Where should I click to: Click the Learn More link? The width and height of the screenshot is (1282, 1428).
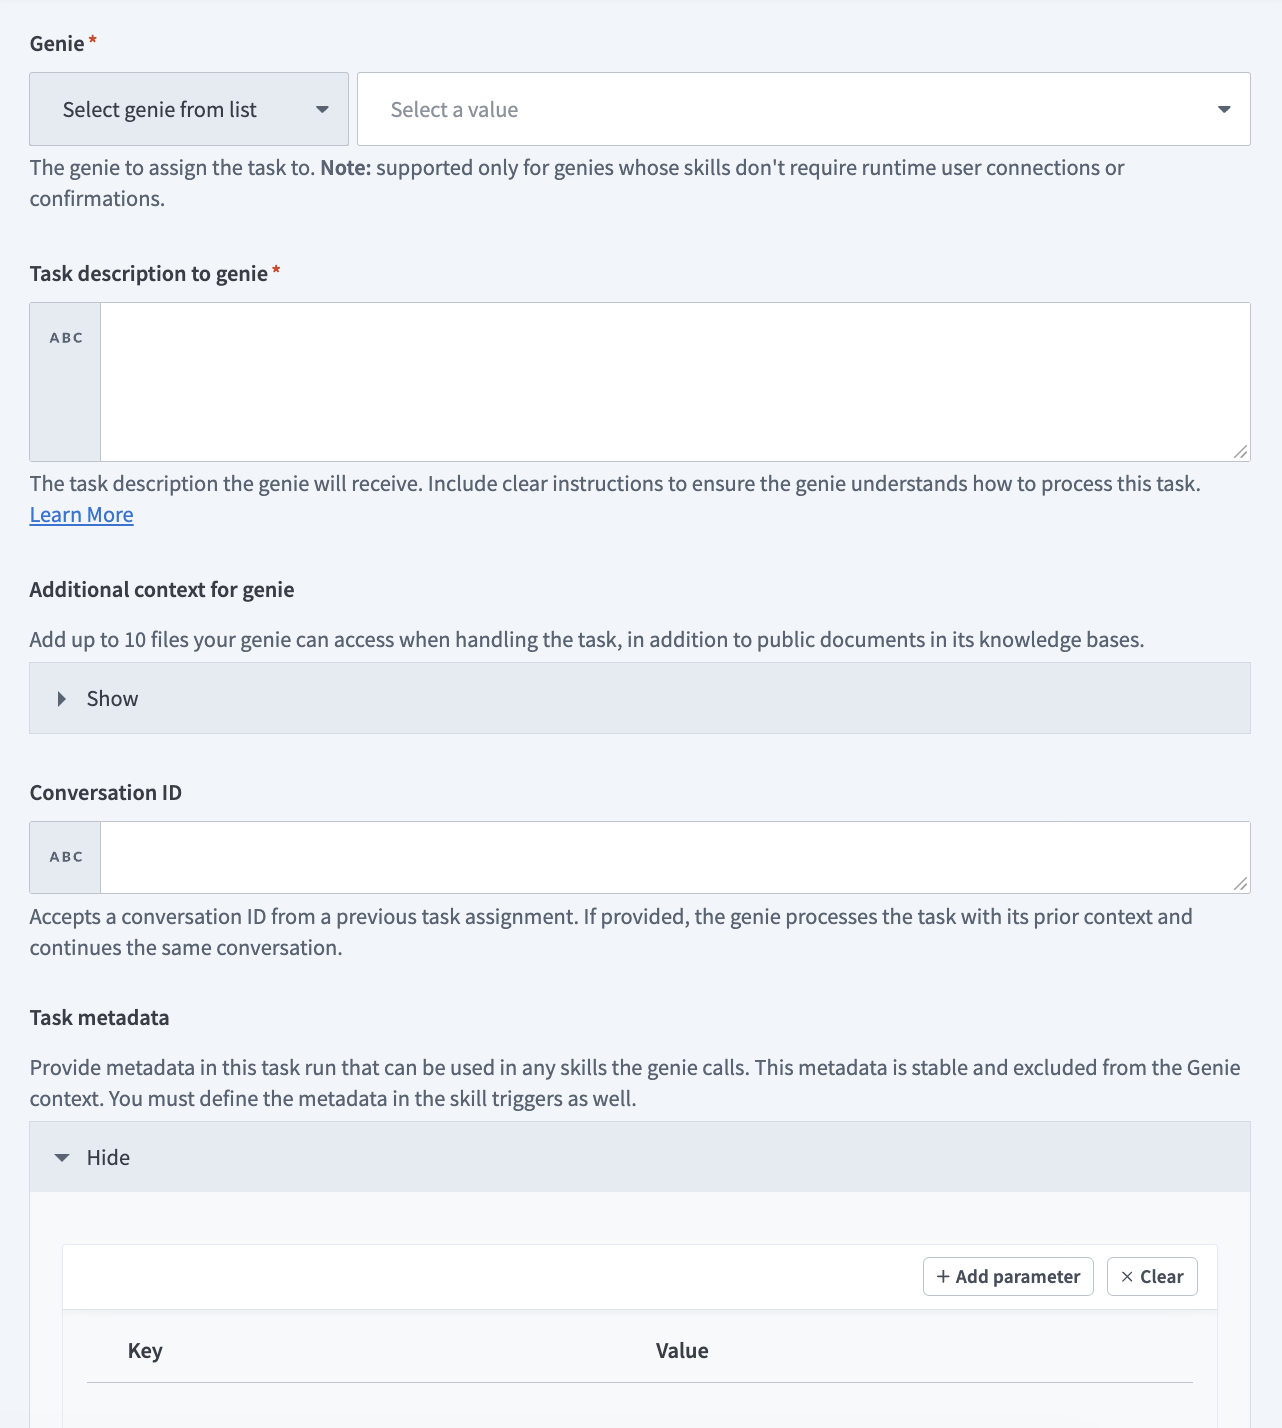(x=81, y=514)
